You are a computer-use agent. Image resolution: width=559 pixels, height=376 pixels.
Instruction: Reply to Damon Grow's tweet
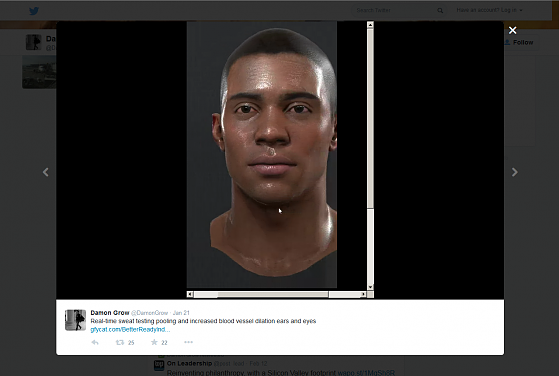click(95, 342)
